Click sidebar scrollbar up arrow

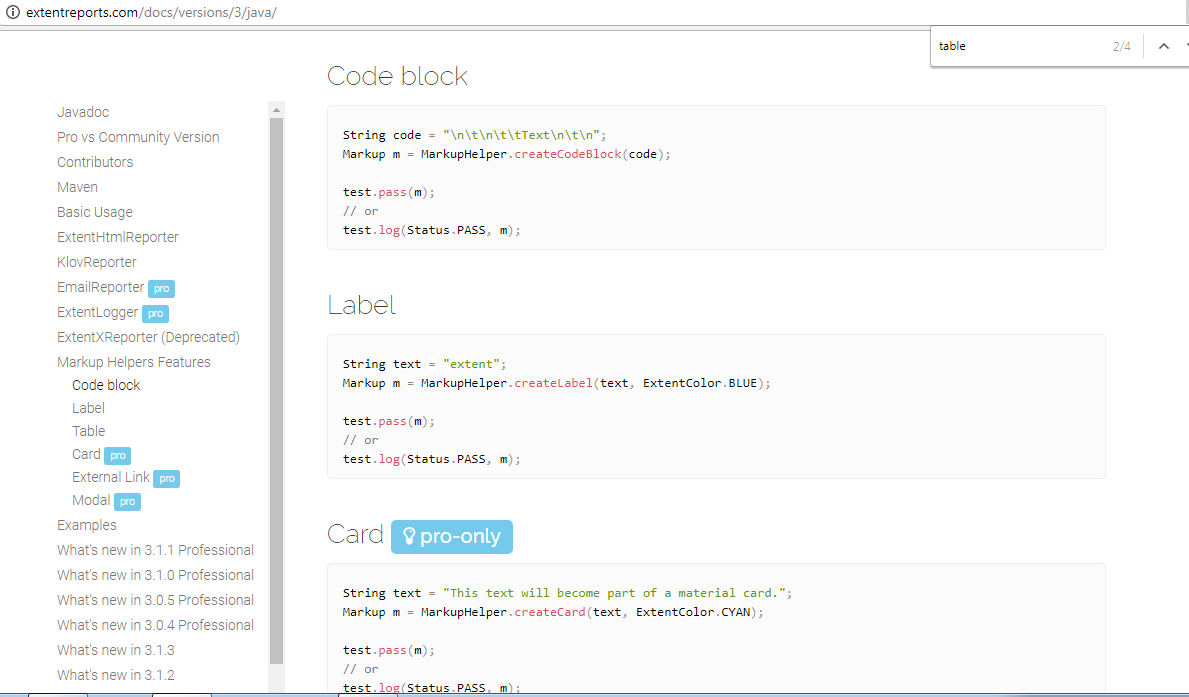277,110
